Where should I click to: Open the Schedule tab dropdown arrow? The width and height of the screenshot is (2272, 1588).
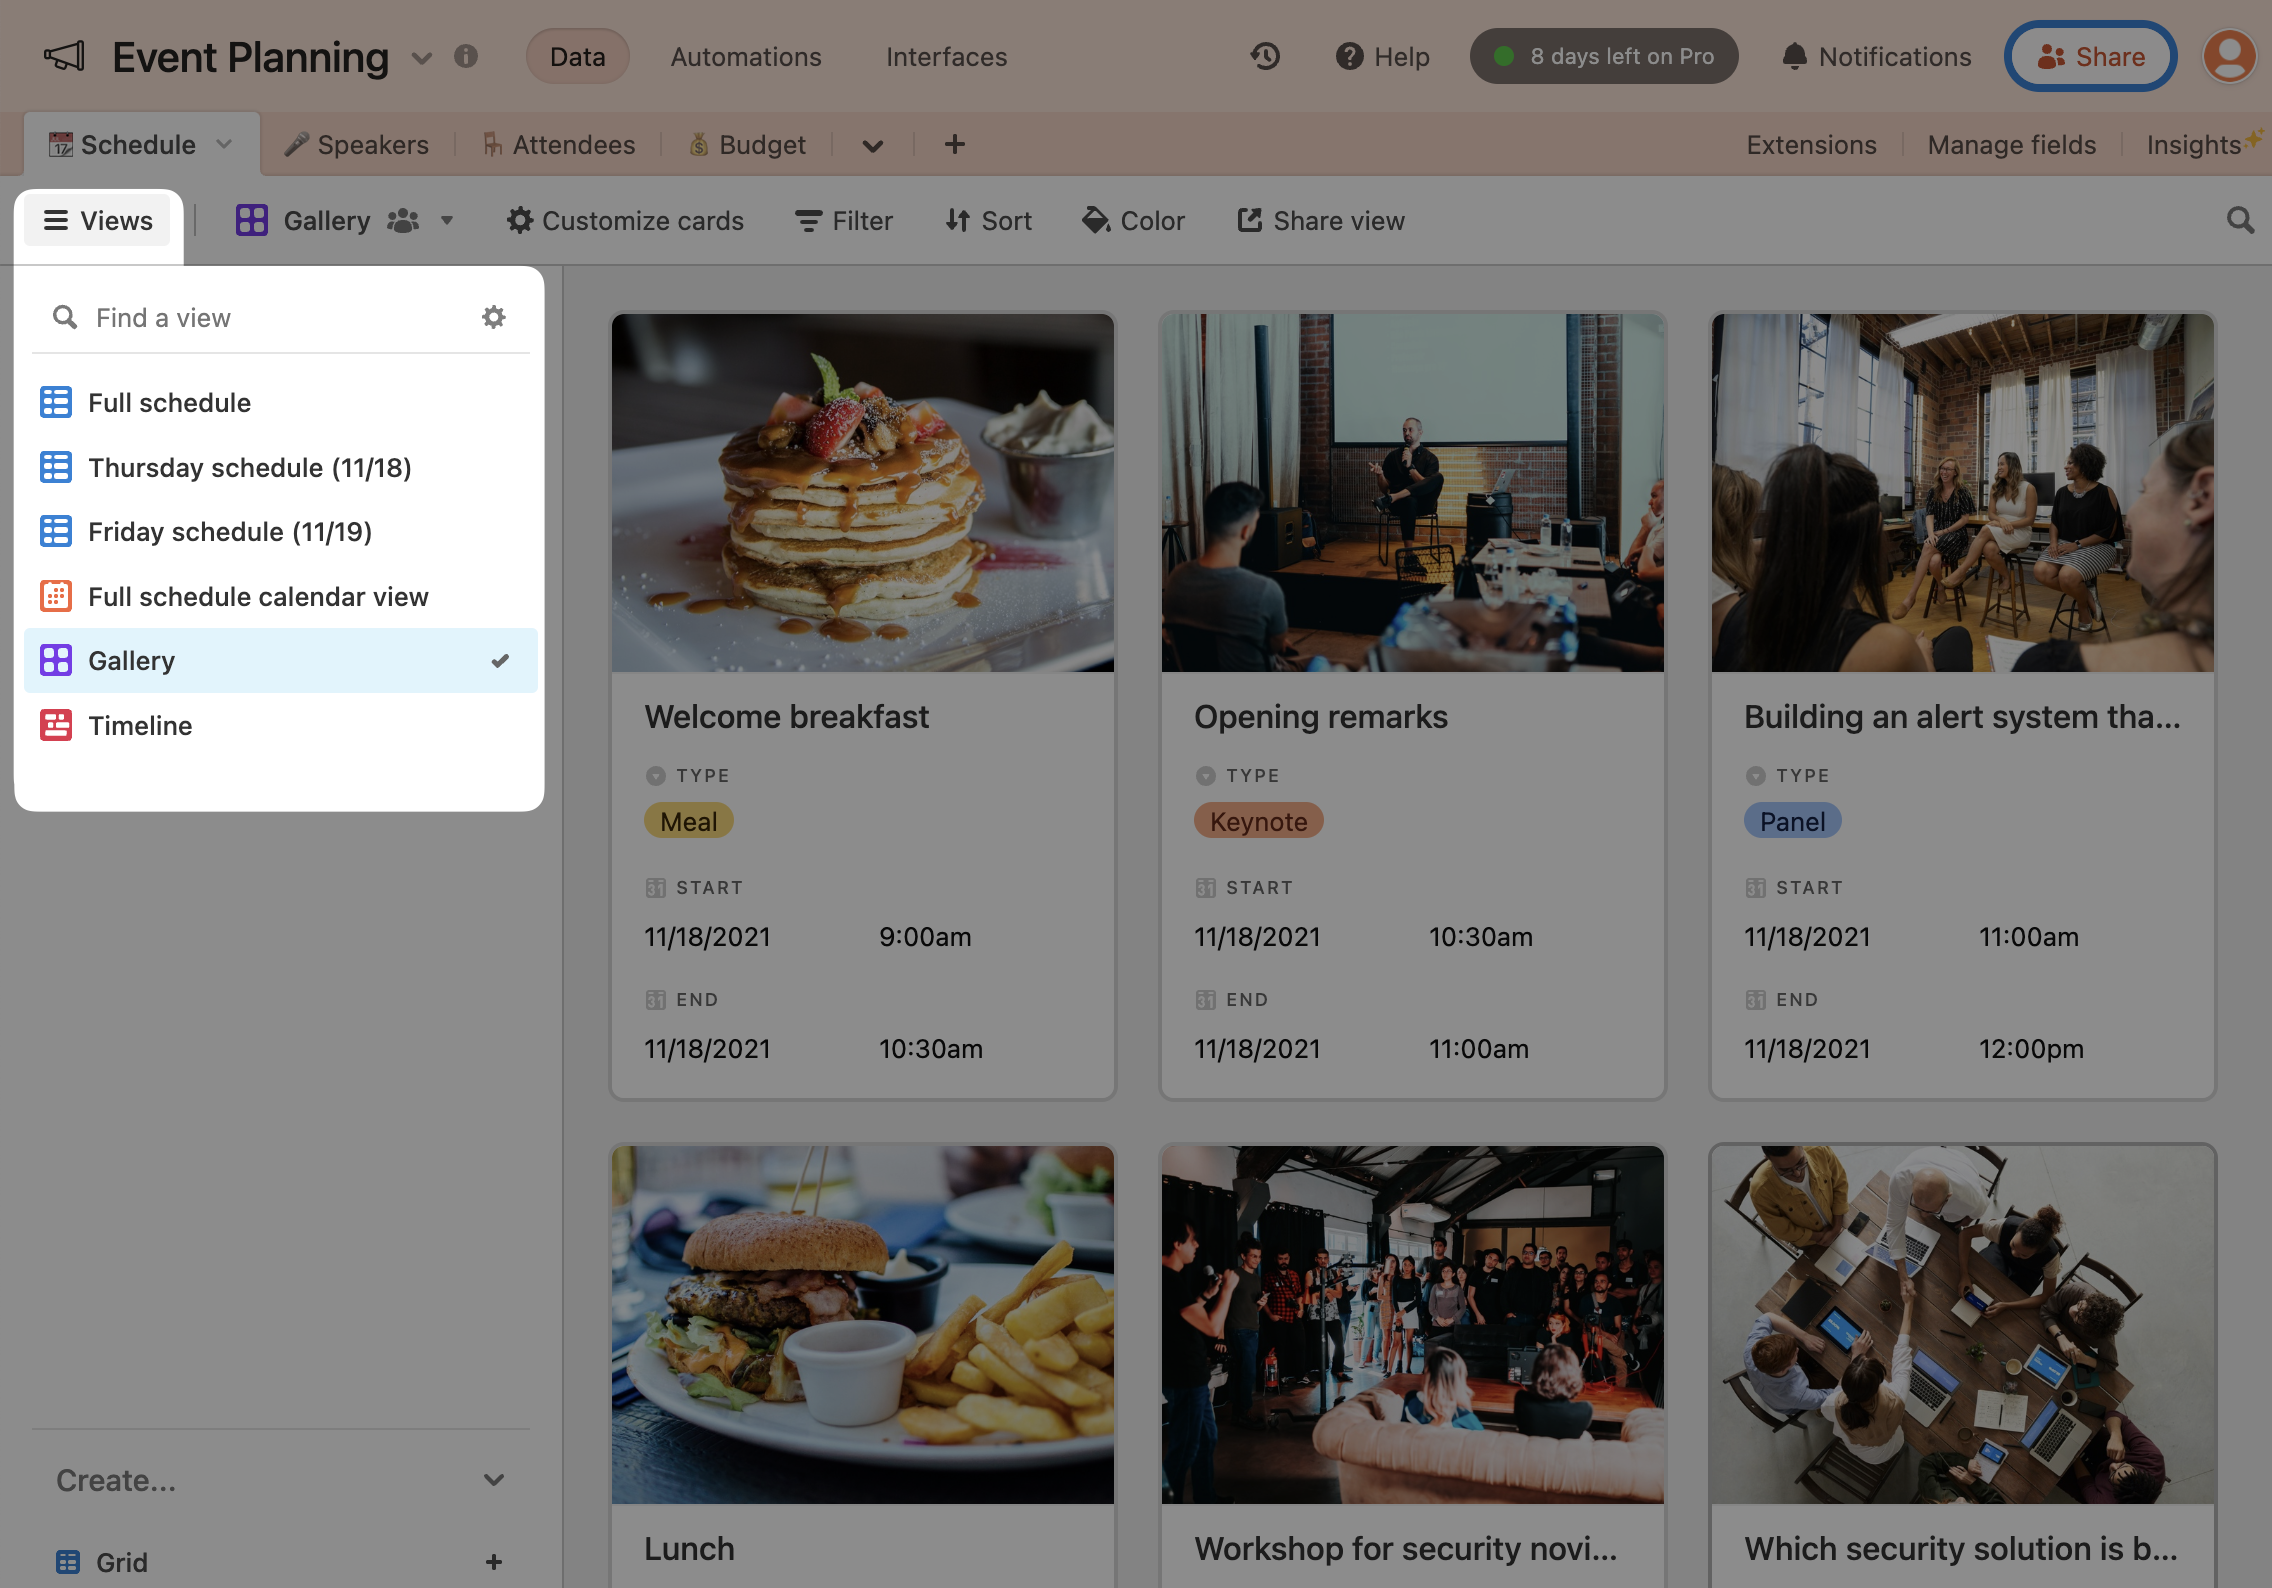click(x=225, y=144)
